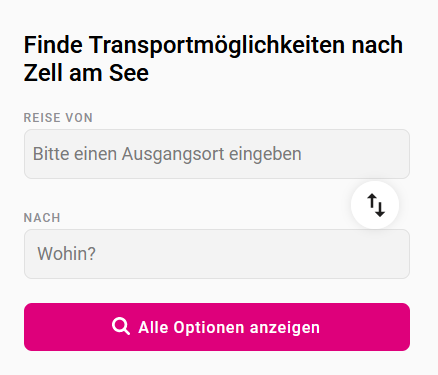Select the 'NACH' label
Image resolution: width=438 pixels, height=375 pixels.
tap(42, 218)
